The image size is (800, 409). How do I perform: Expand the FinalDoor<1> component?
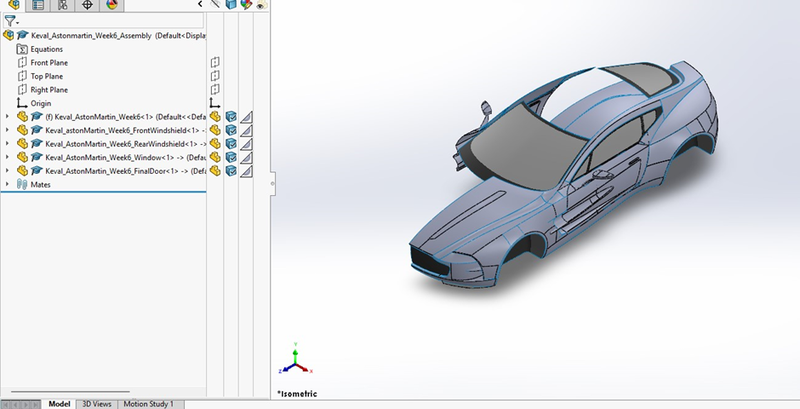(7, 171)
